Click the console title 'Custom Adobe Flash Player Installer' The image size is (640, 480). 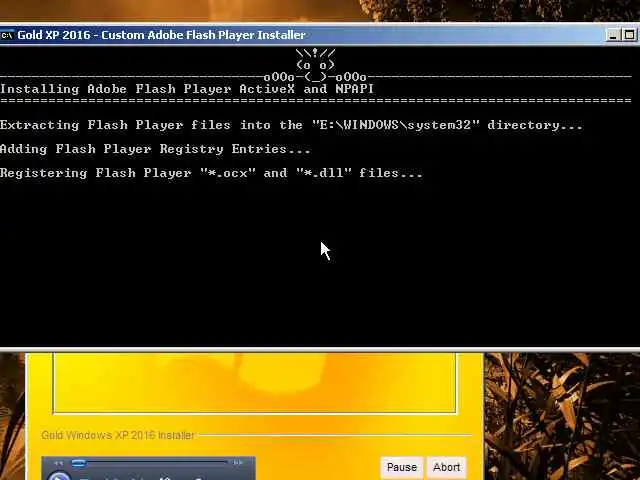point(203,35)
